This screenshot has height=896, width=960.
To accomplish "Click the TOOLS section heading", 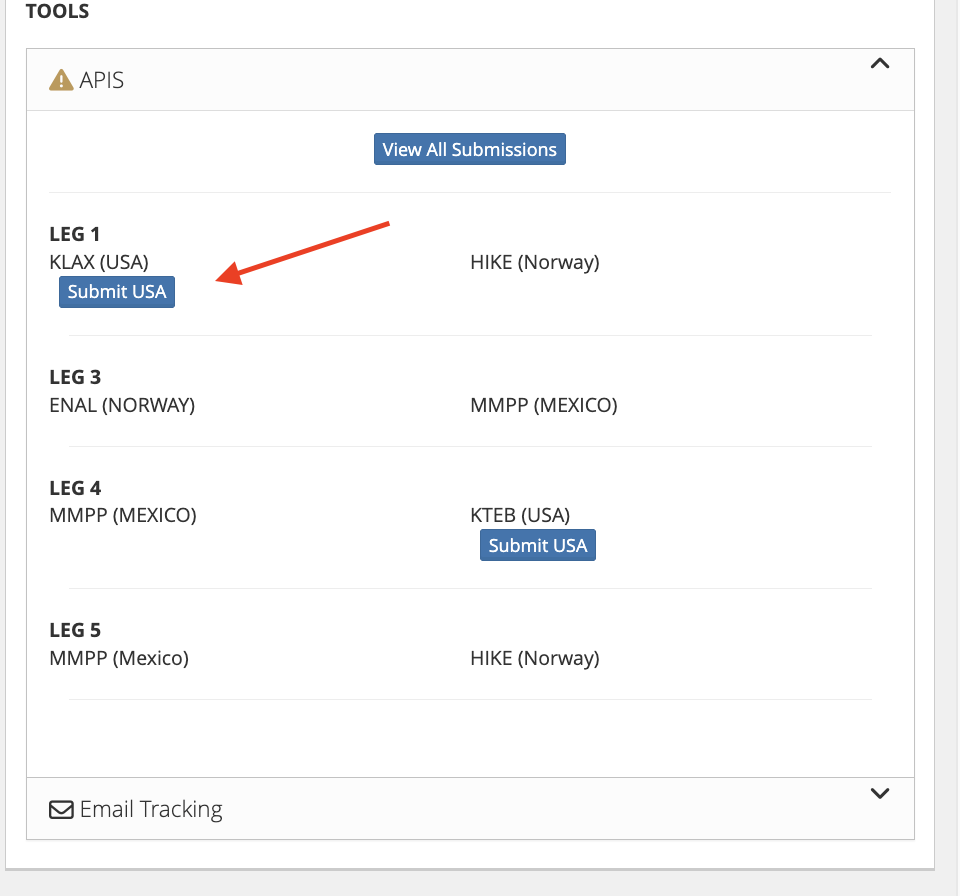I will point(57,12).
